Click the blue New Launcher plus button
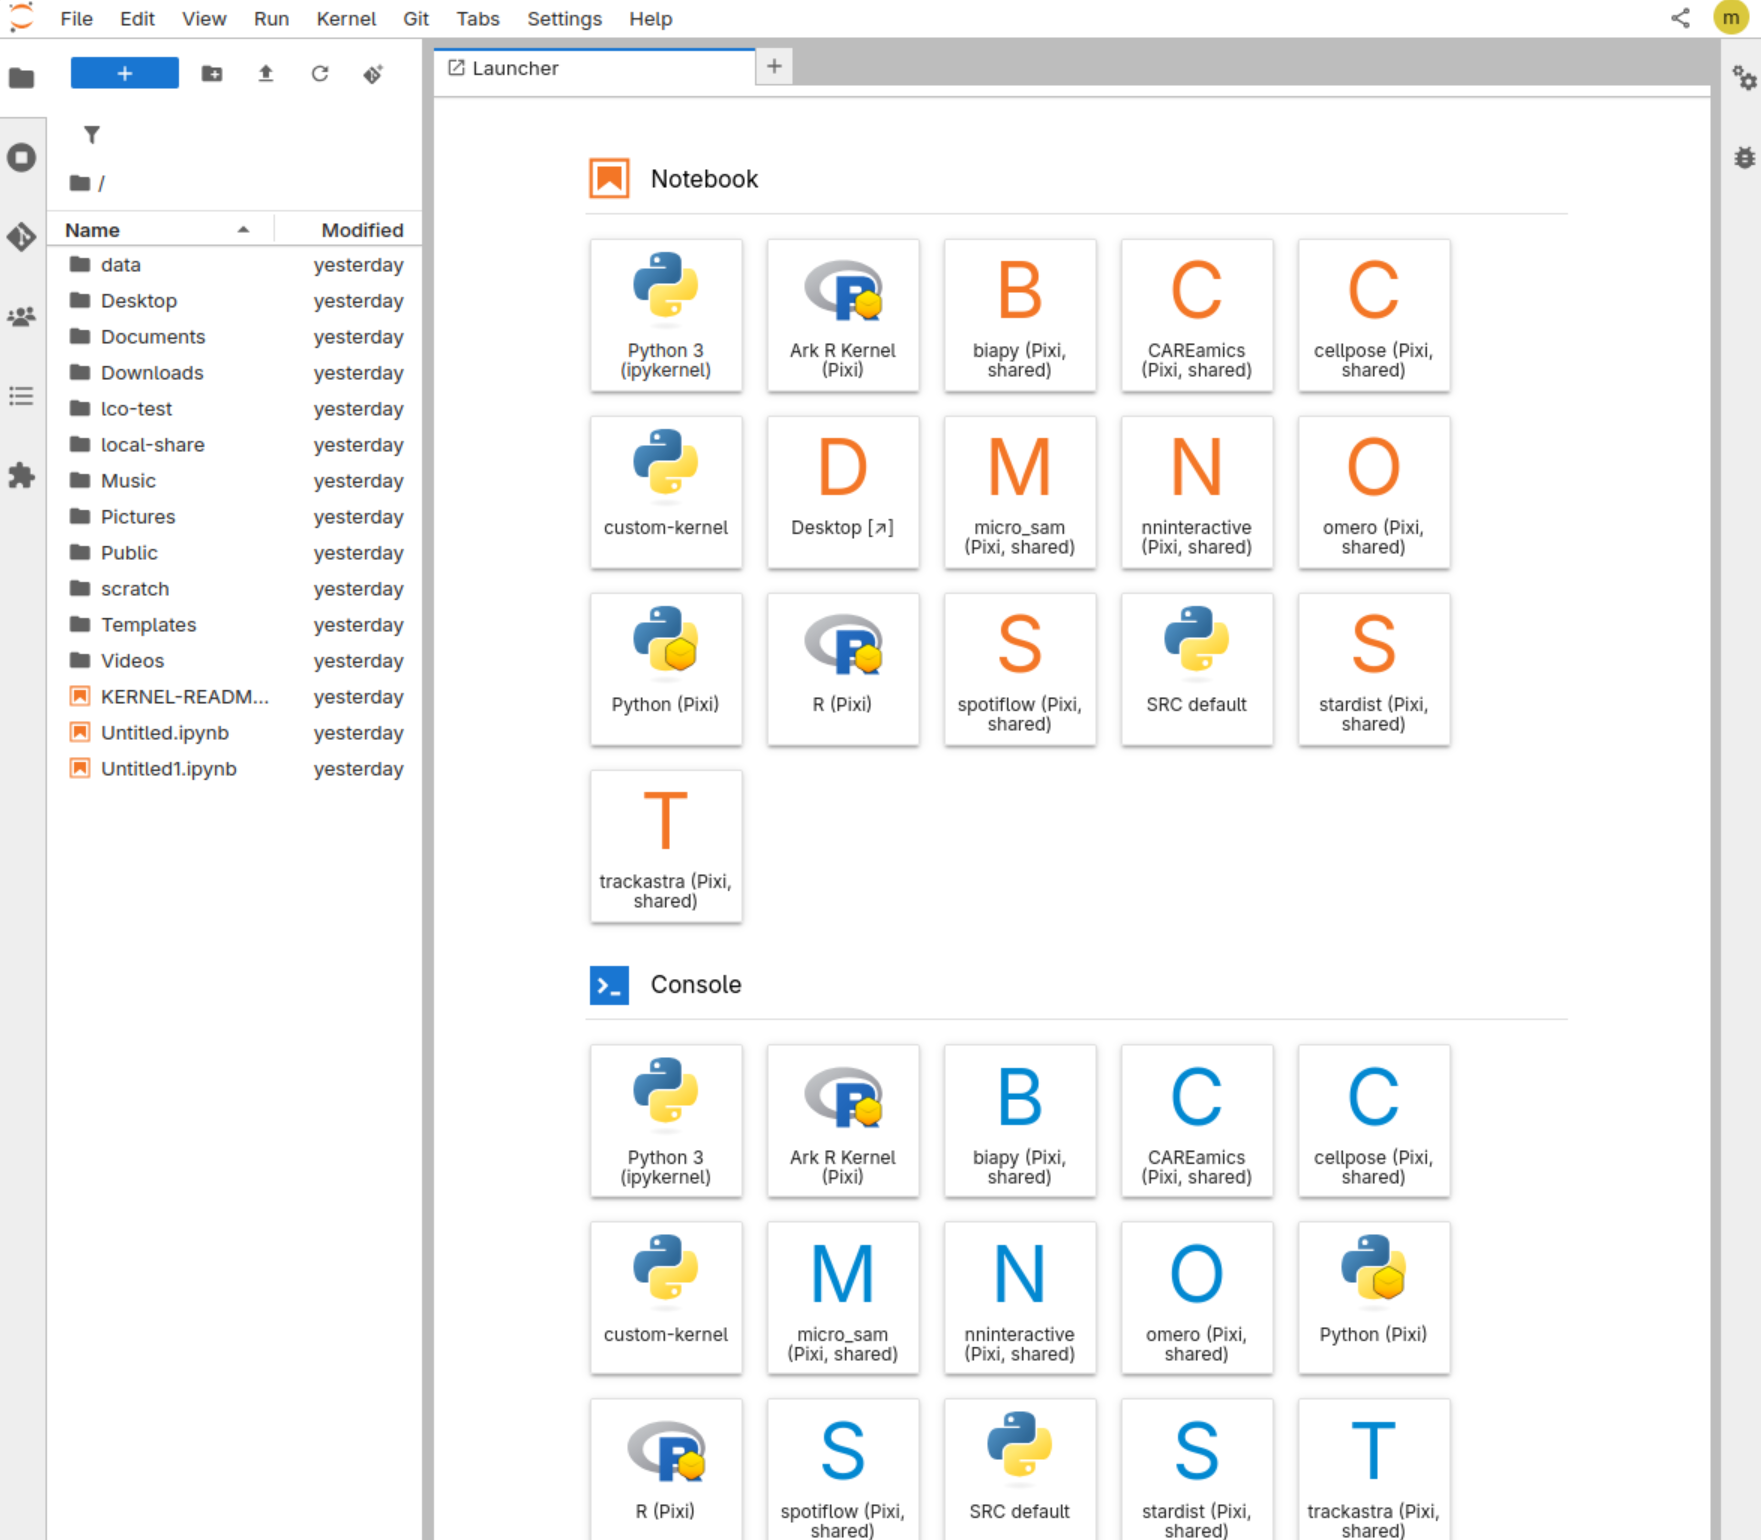 pyautogui.click(x=125, y=73)
